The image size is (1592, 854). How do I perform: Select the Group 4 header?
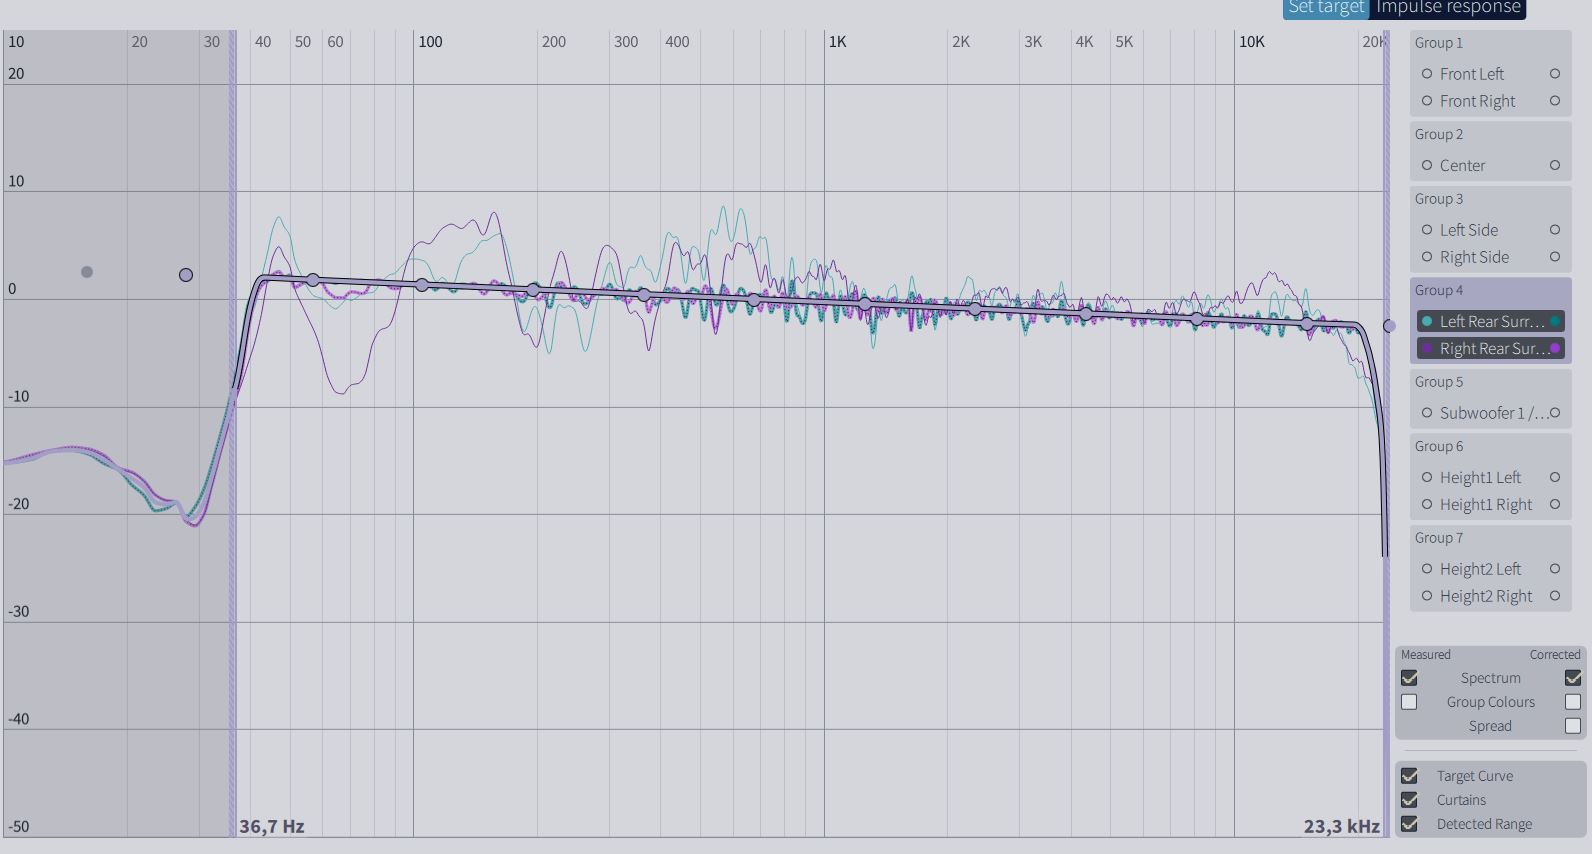[x=1439, y=290]
